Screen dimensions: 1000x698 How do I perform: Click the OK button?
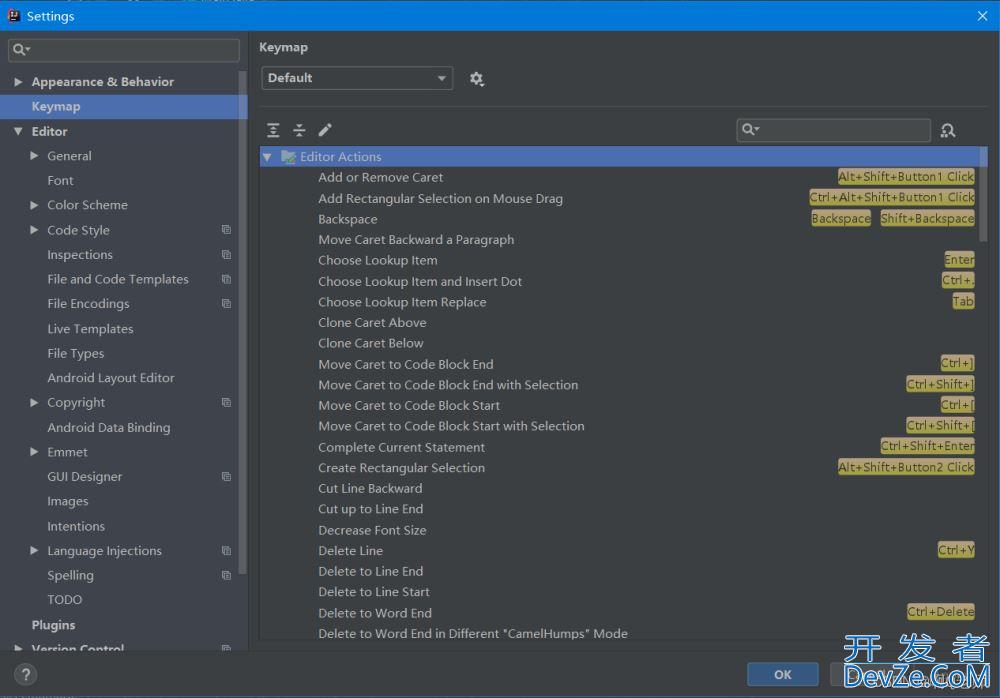pyautogui.click(x=783, y=674)
